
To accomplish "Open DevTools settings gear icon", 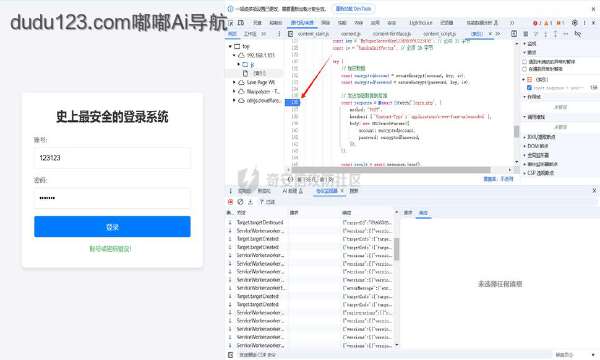I will [x=574, y=23].
